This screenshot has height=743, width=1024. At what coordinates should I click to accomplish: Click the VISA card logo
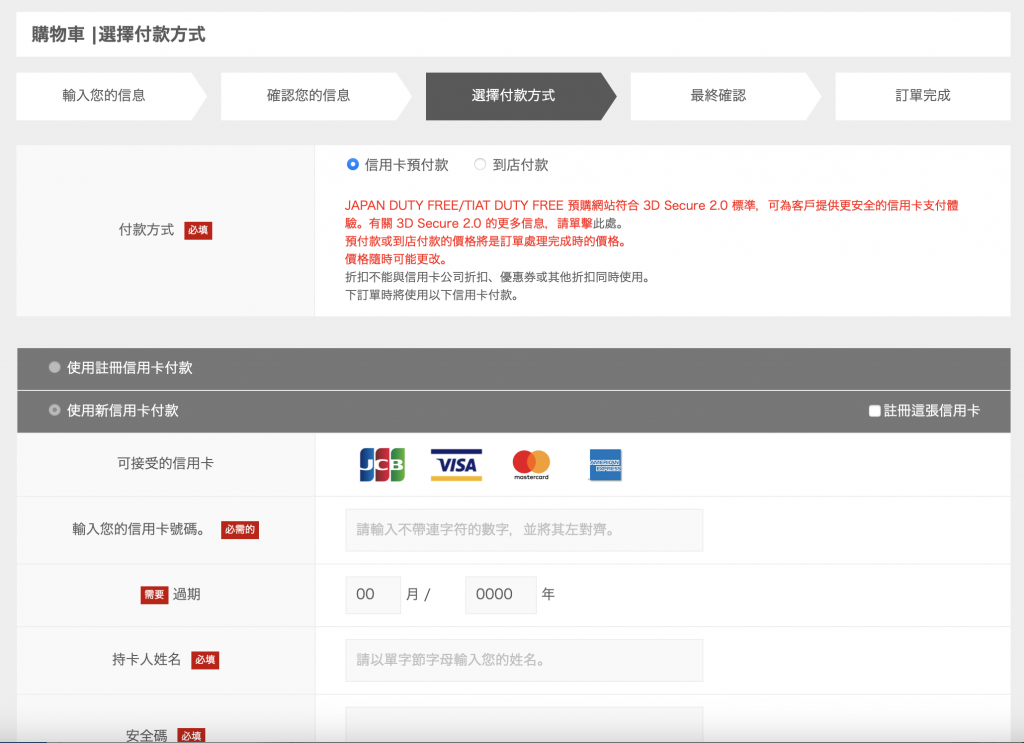coord(456,465)
